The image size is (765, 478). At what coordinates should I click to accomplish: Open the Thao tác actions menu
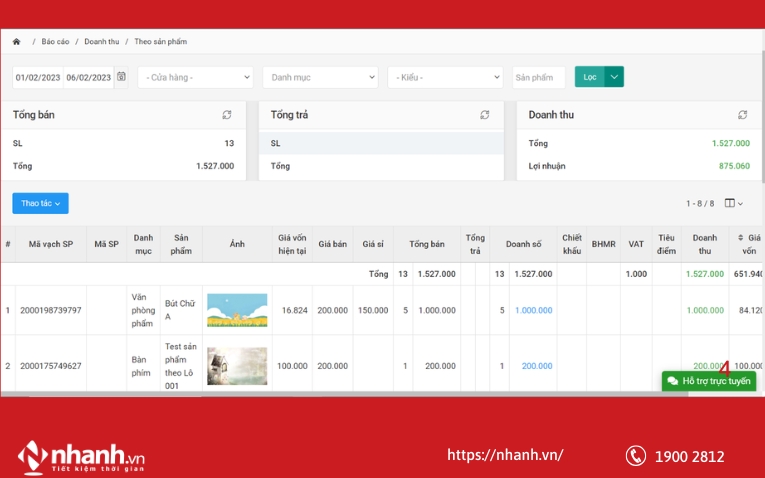pos(40,203)
